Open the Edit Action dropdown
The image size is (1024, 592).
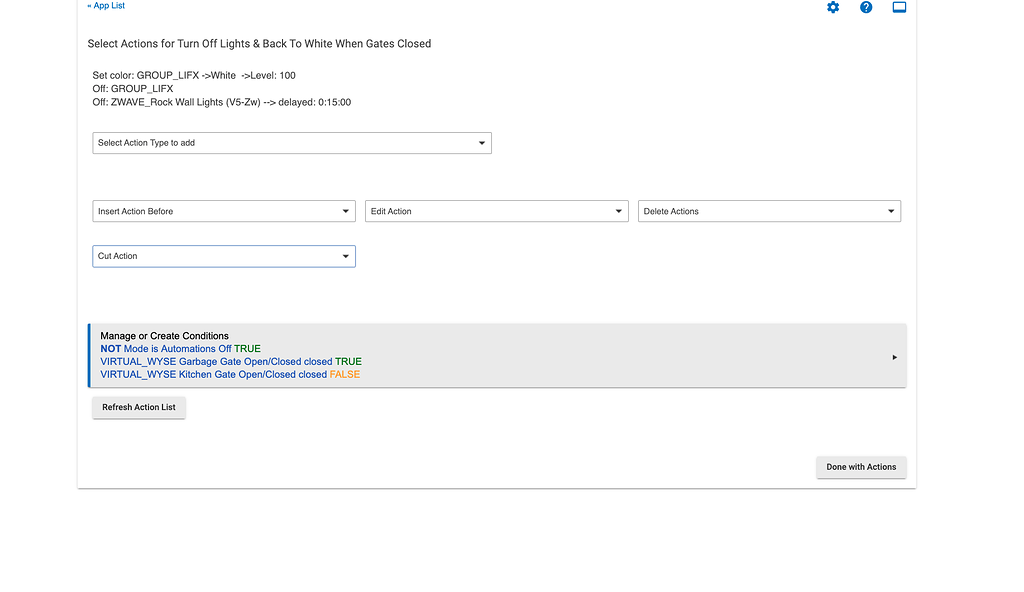click(x=496, y=211)
